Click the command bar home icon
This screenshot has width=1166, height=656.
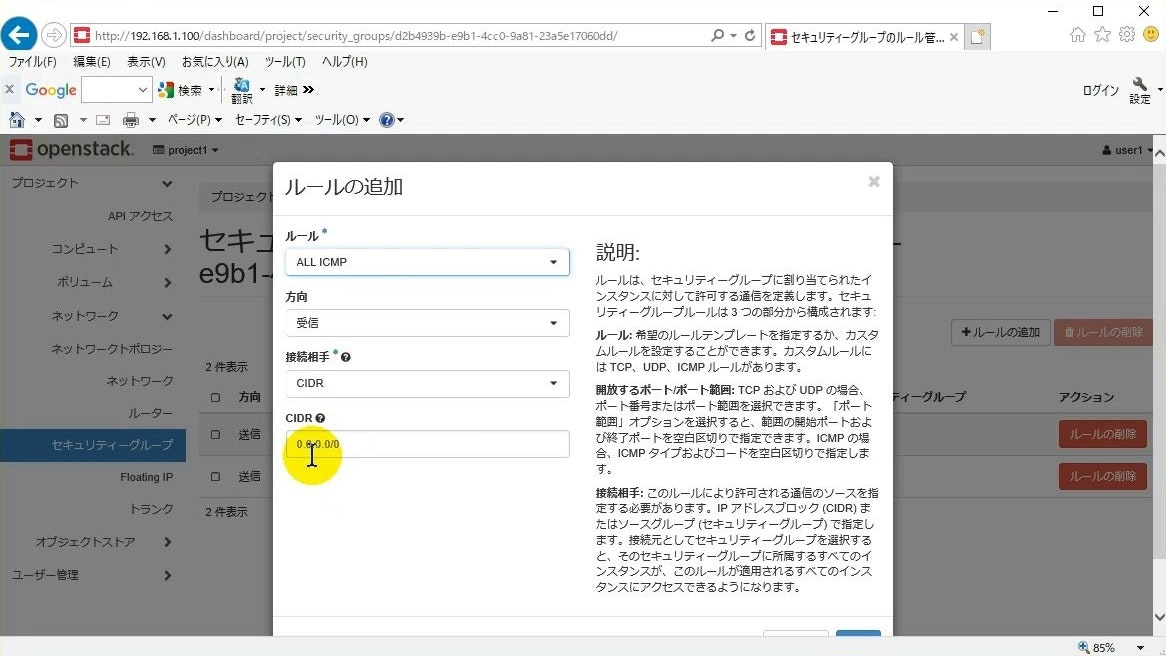(x=17, y=120)
